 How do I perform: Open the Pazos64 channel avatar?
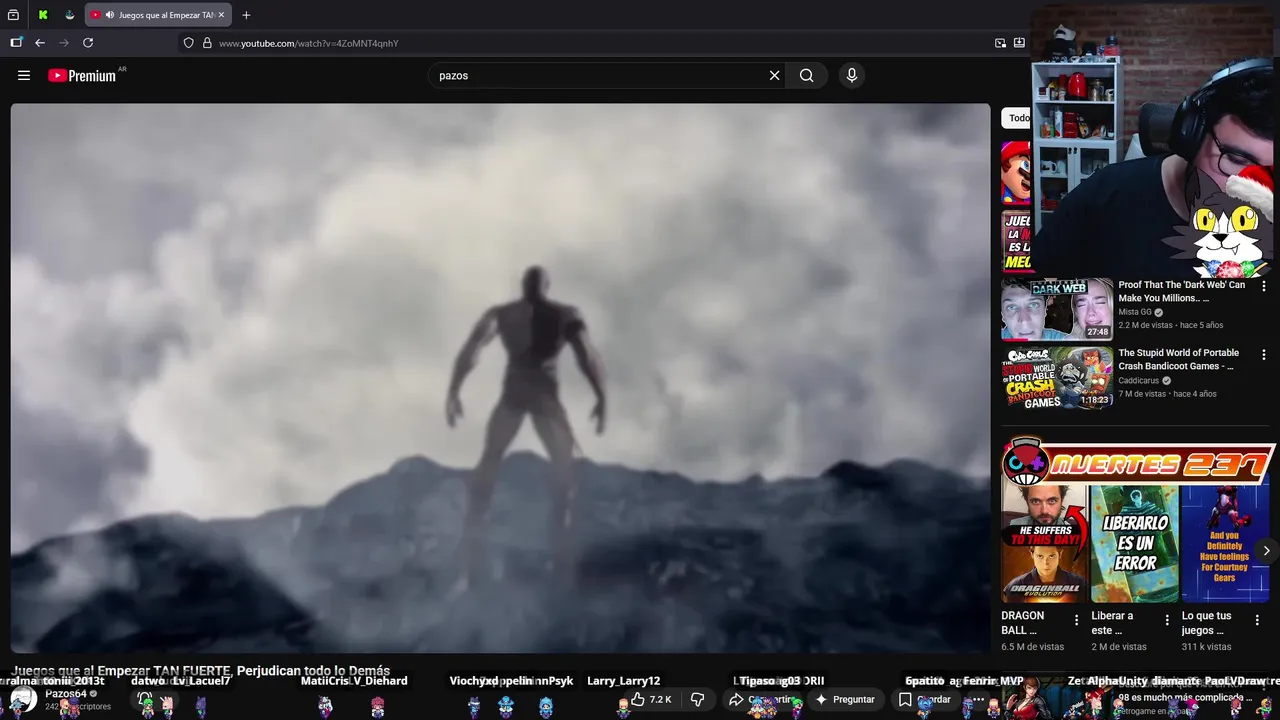[x=23, y=699]
